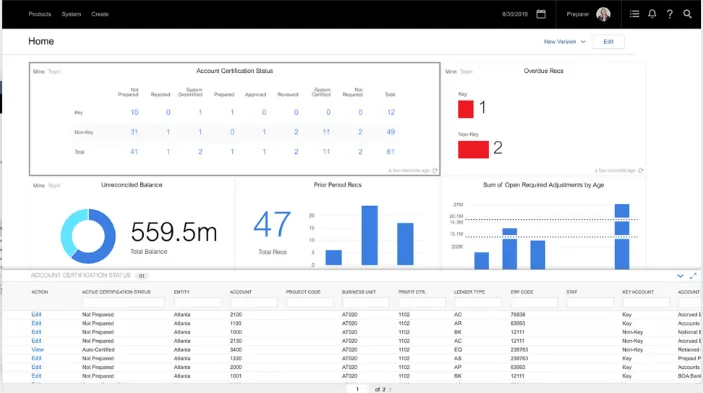Image resolution: width=703 pixels, height=393 pixels.
Task: Open the New Version dropdown
Action: (x=564, y=42)
